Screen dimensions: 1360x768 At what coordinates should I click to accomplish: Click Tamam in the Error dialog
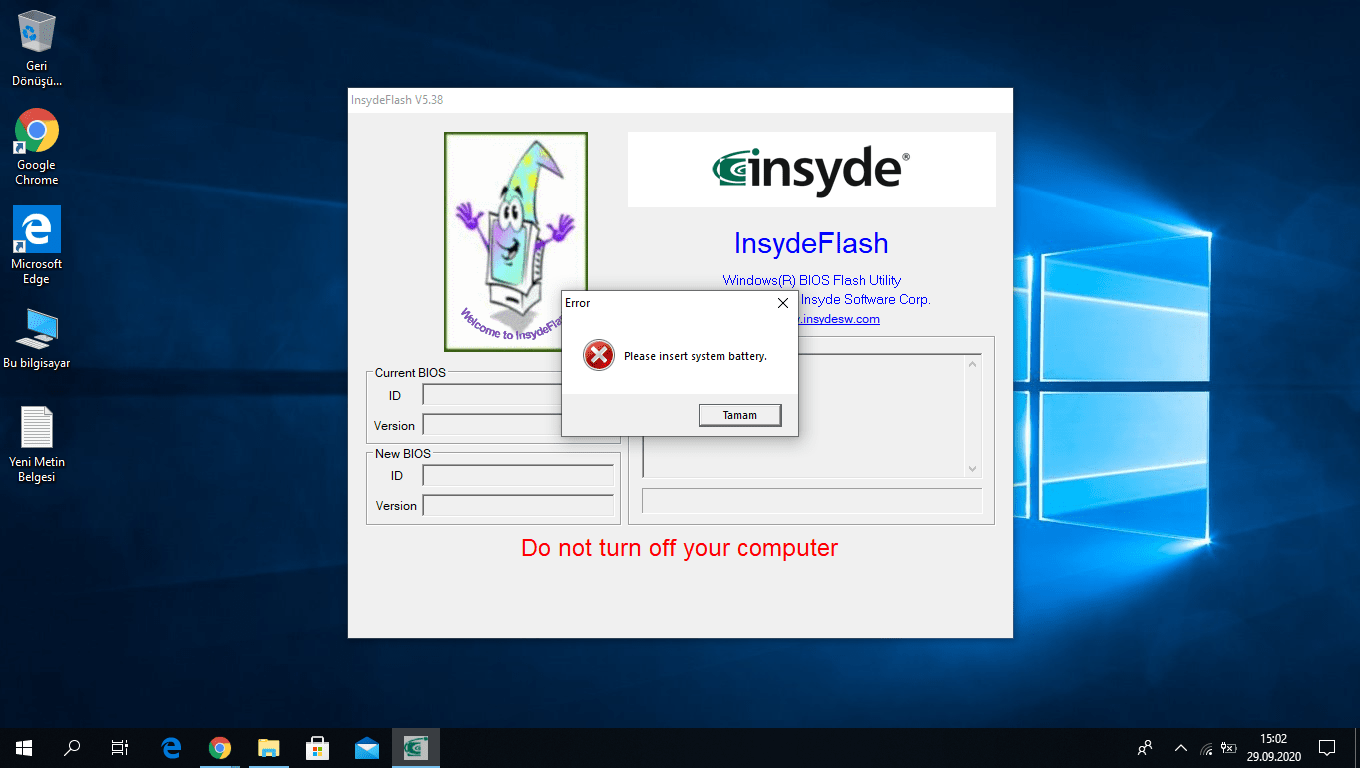coord(740,415)
